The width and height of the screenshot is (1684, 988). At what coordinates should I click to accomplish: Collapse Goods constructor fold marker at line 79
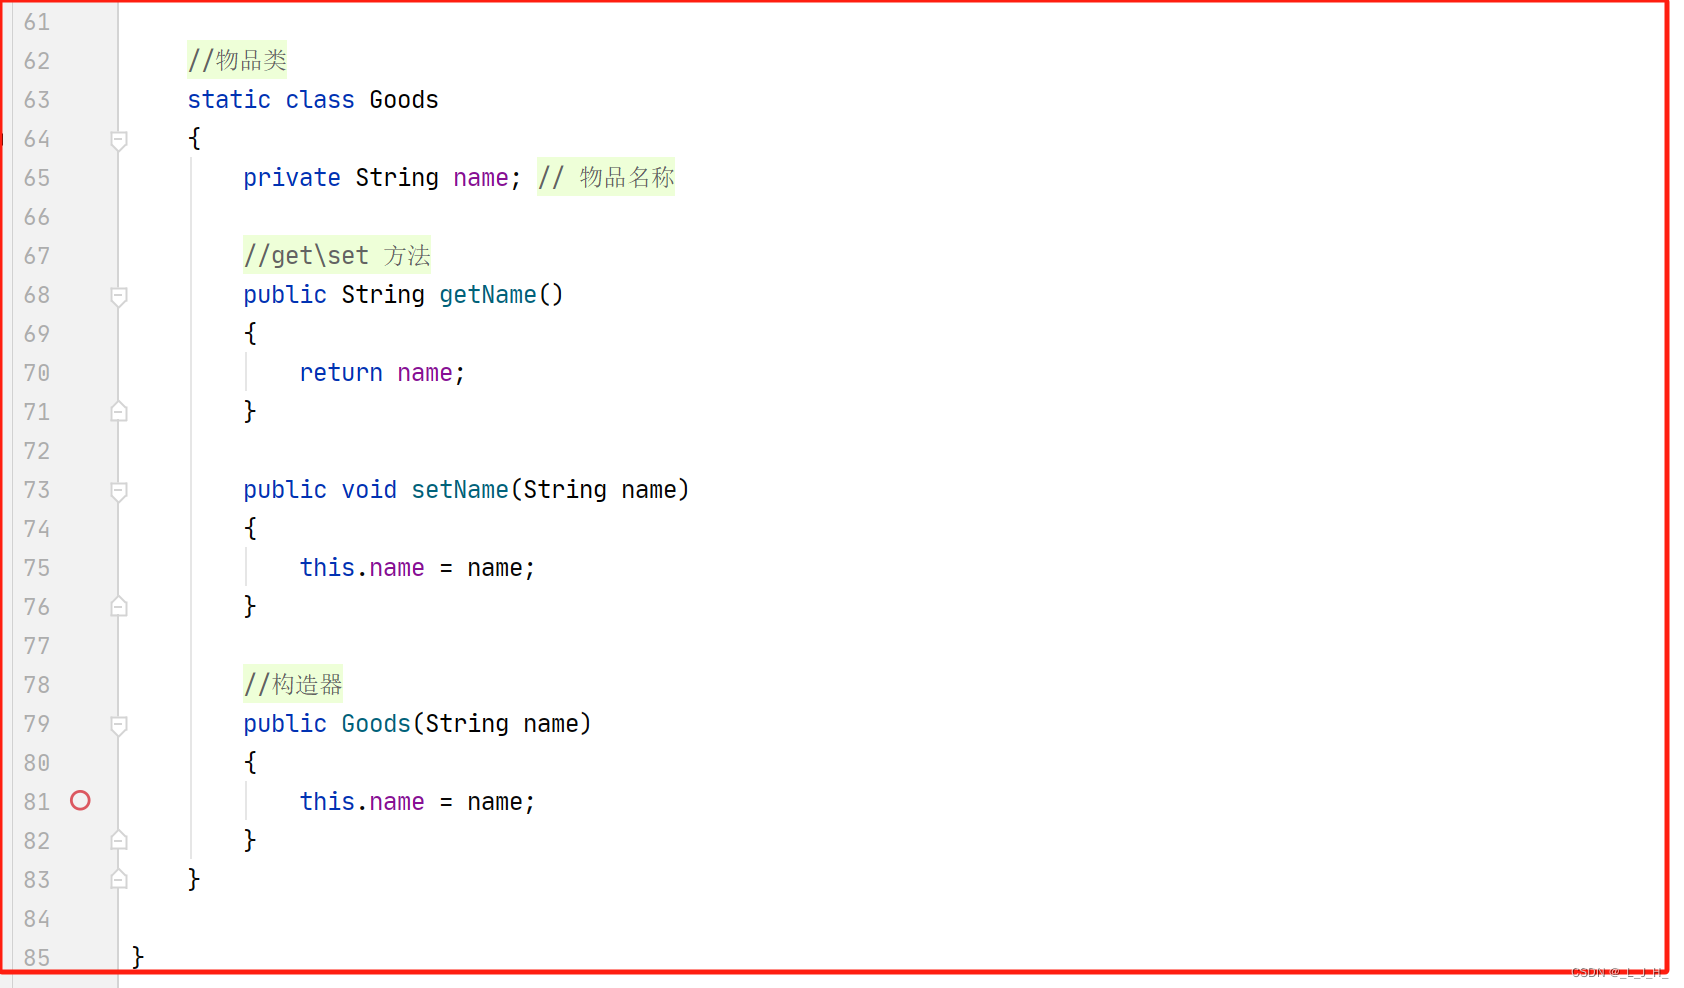119,725
